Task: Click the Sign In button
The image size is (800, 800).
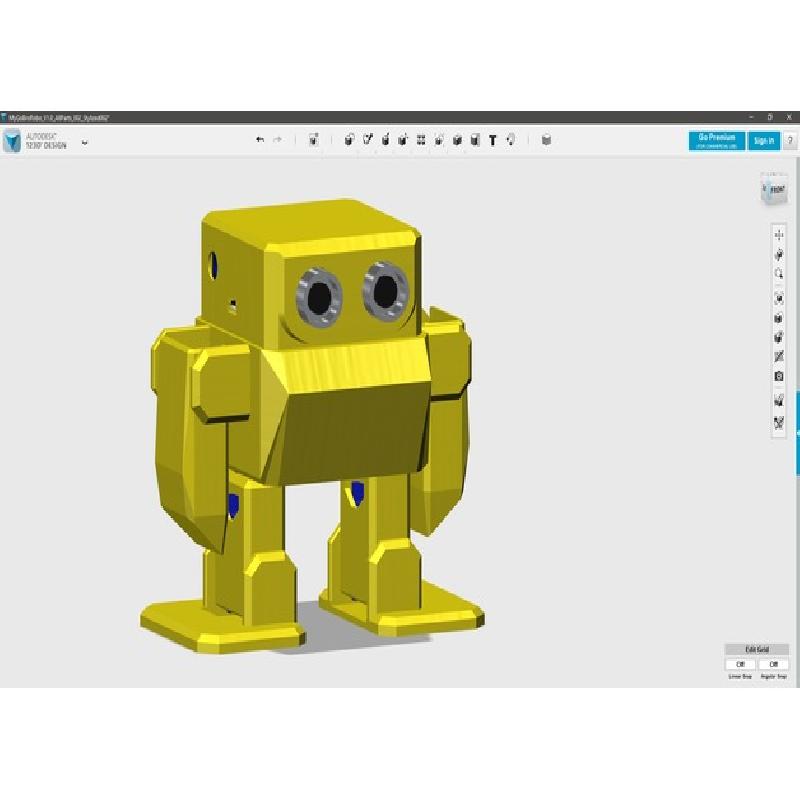Action: coord(764,141)
